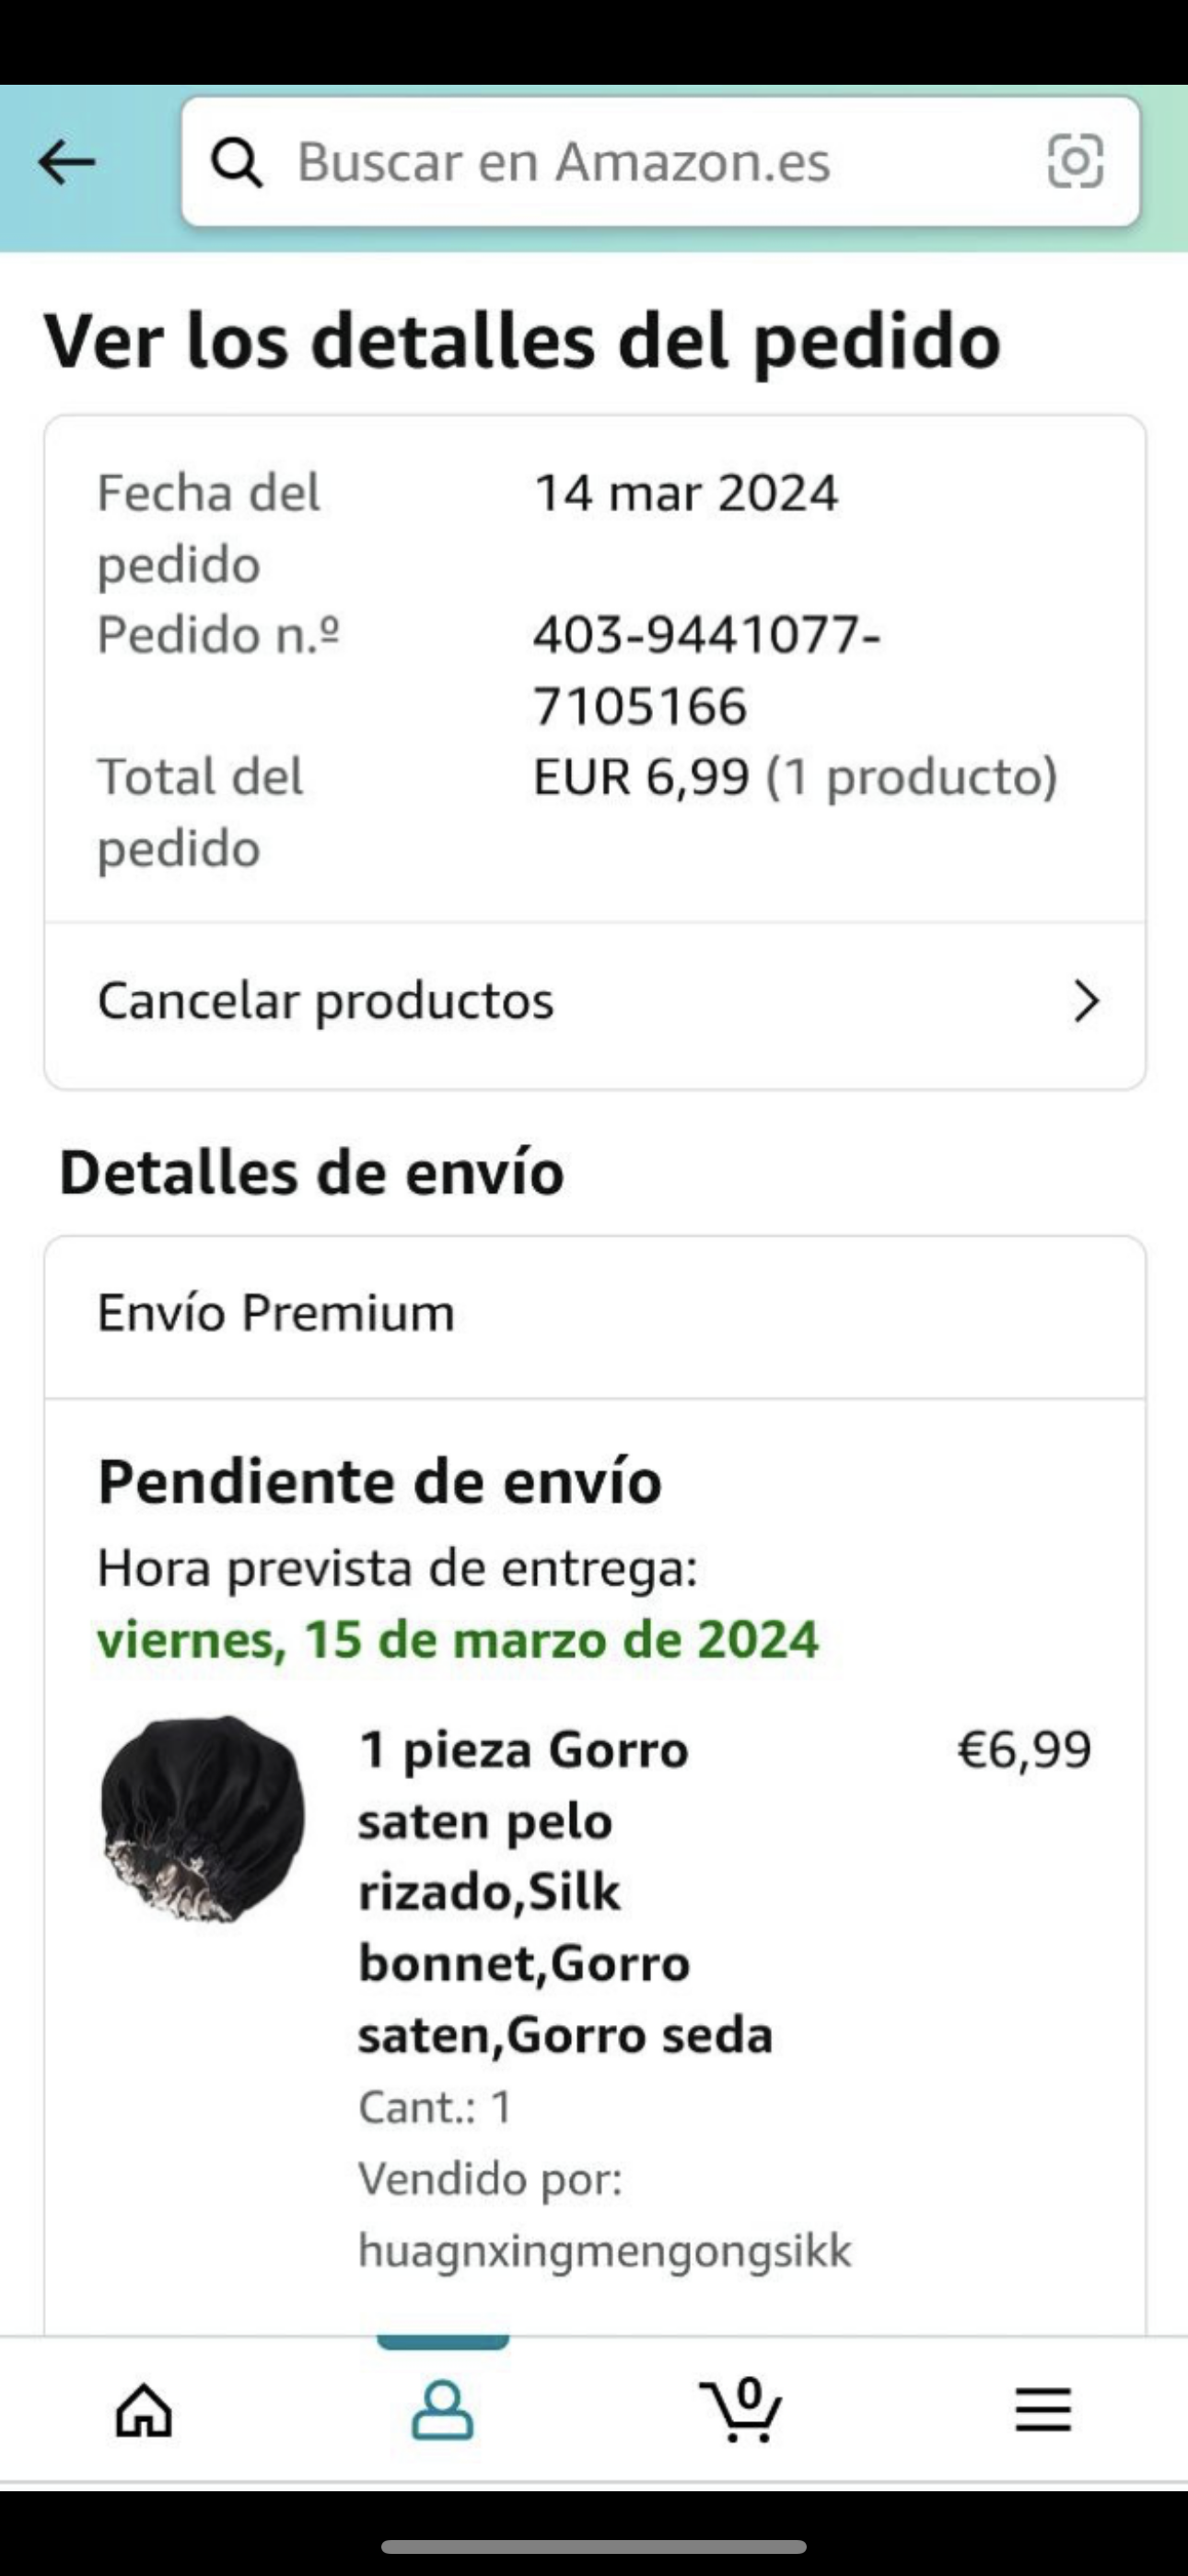Tap the back arrow icon
This screenshot has width=1188, height=2576.
pos(66,162)
